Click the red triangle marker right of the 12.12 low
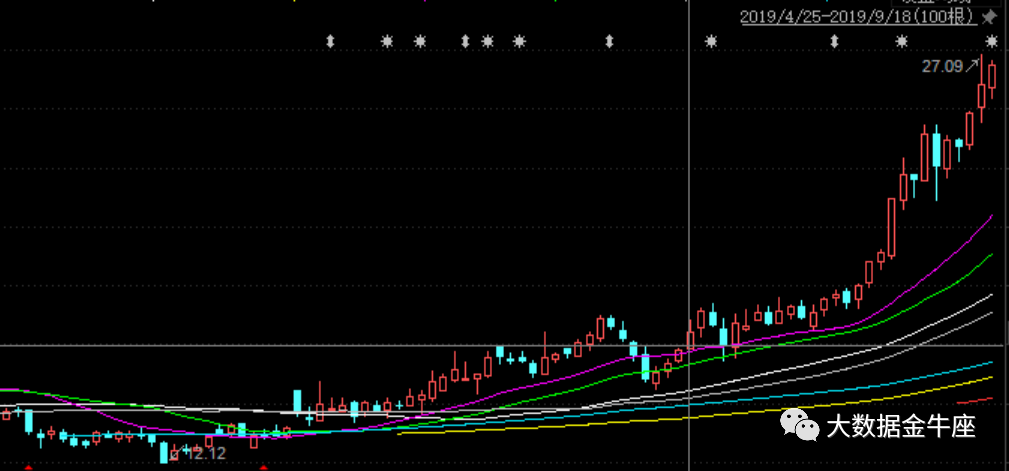This screenshot has width=1009, height=471. 263,468
